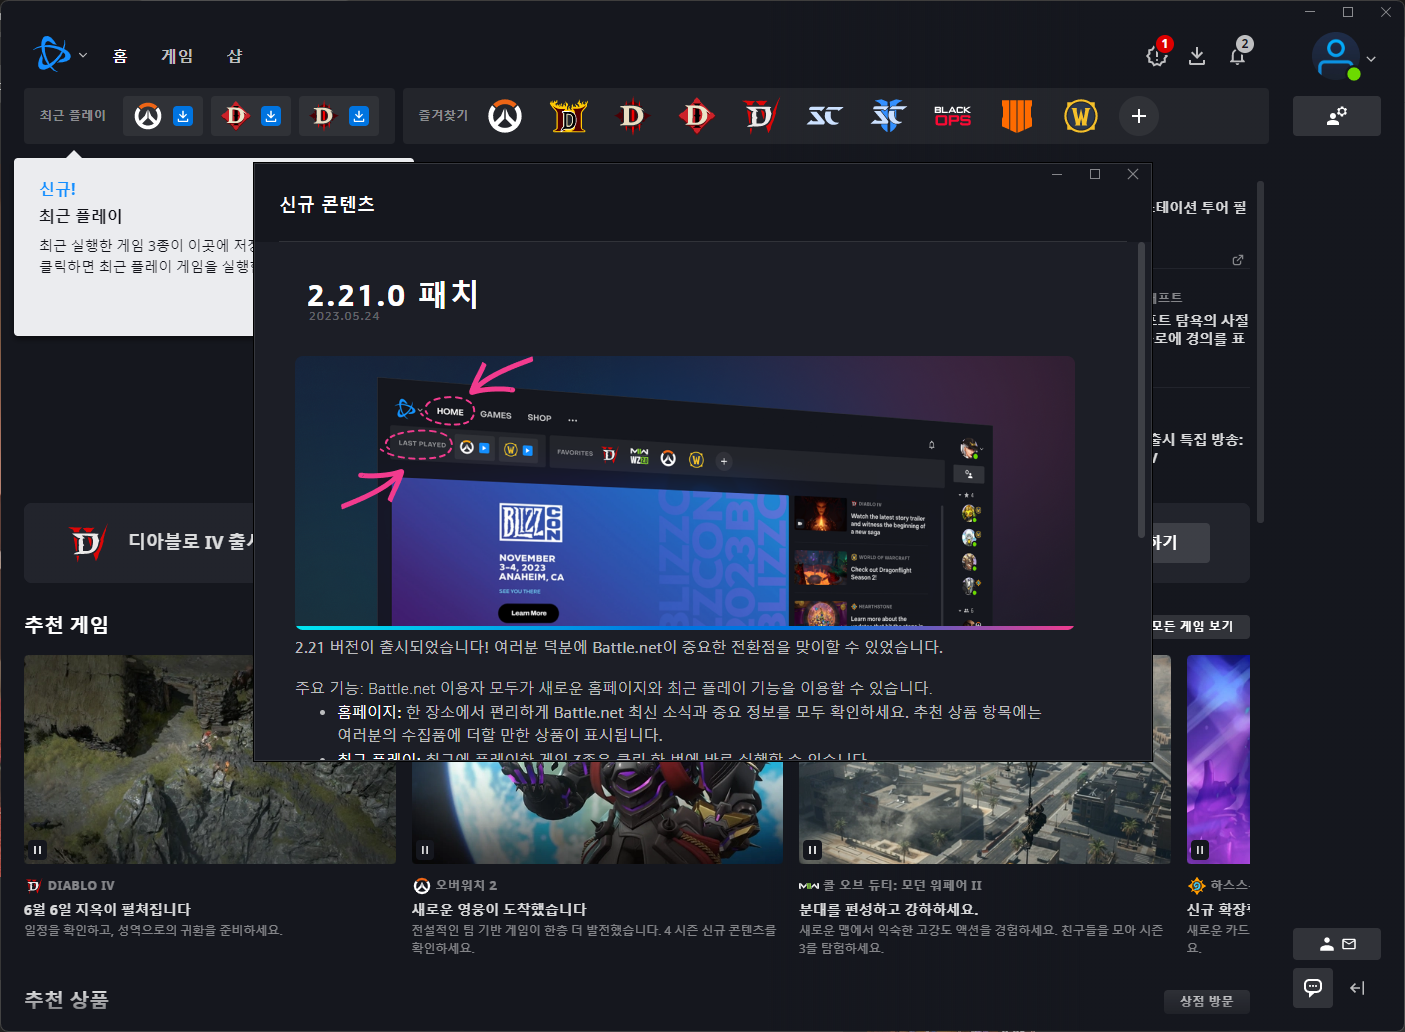Expand the chevron beside the Battle.net logo
This screenshot has height=1032, width=1405.
83,56
